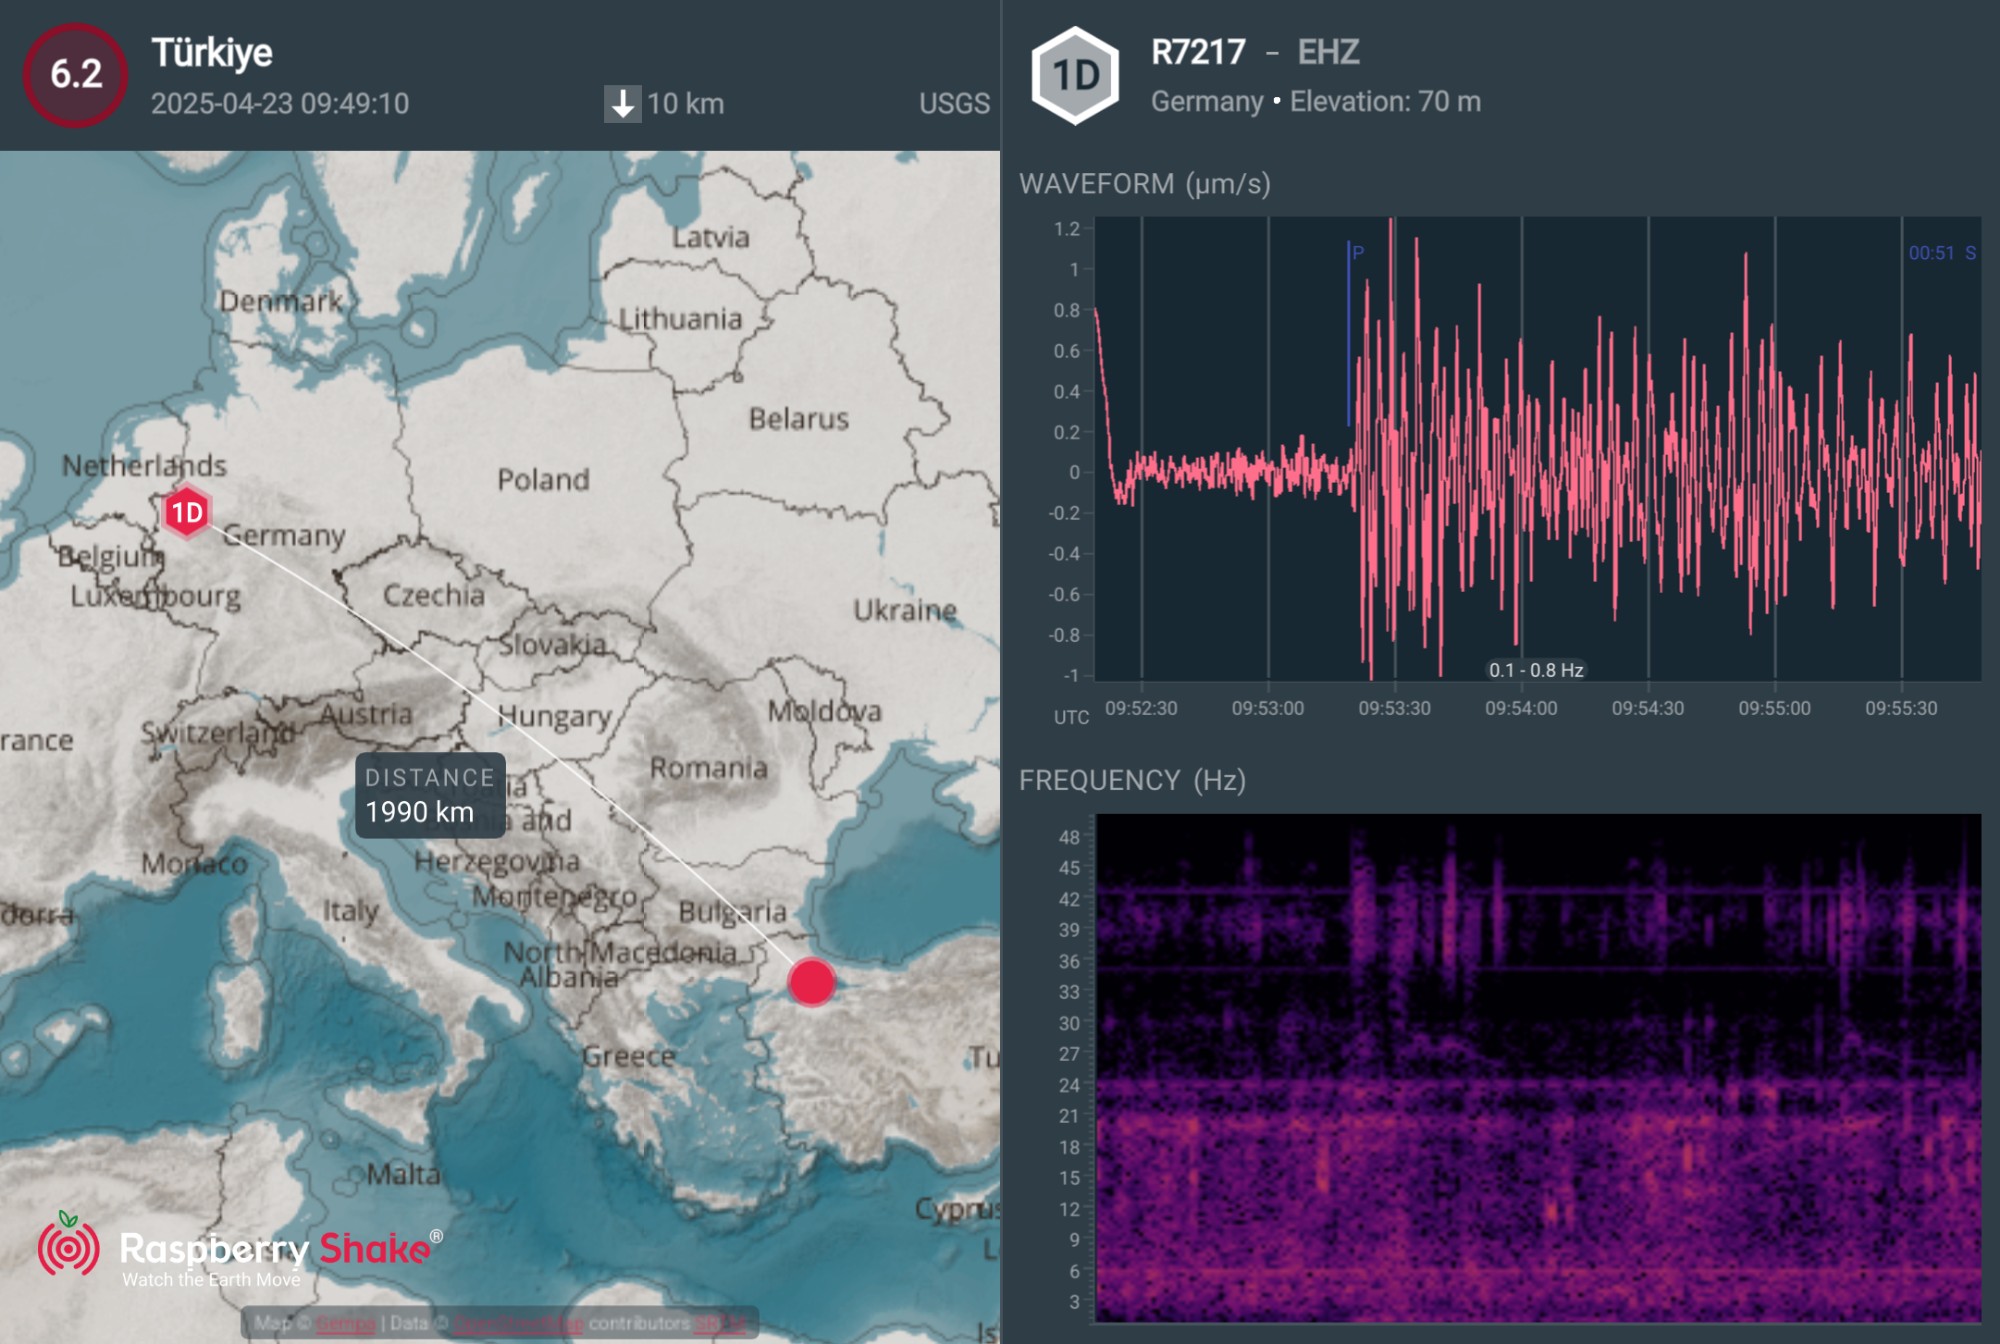Click the Türkiye event title
This screenshot has height=1344, width=2000.
pos(212,53)
